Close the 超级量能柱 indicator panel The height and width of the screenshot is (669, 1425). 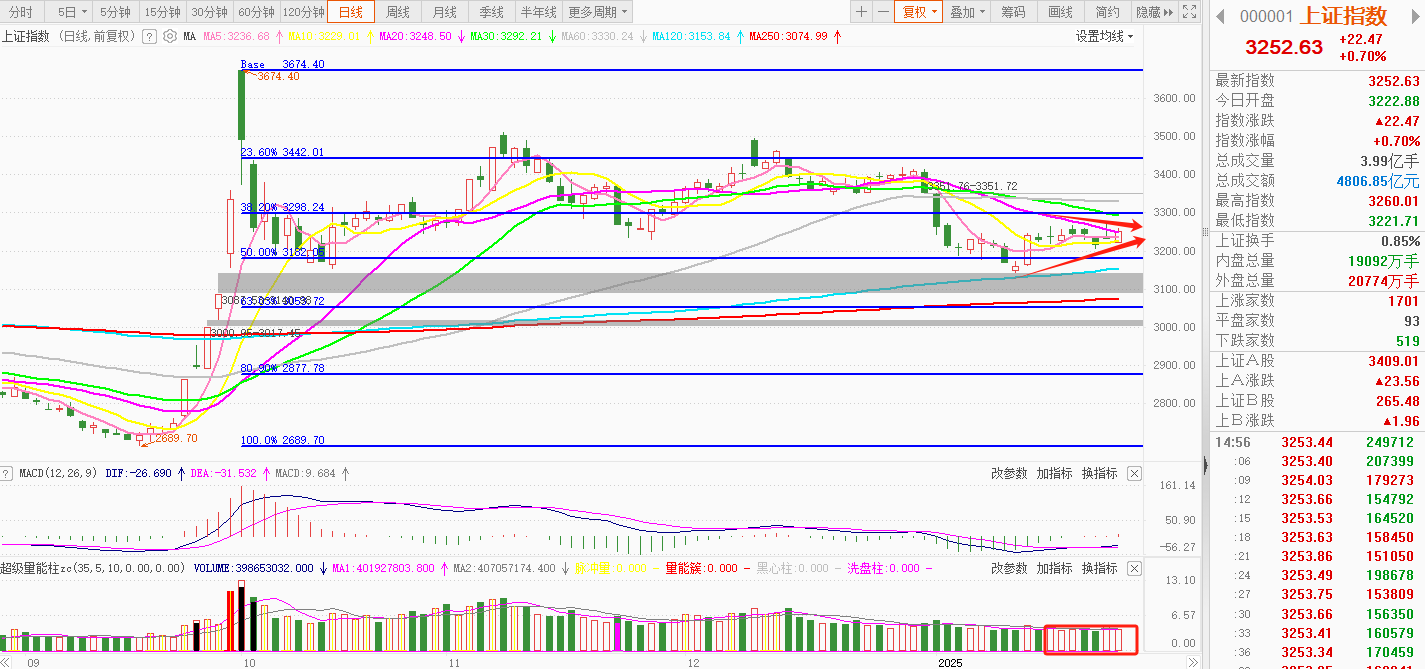coord(1134,568)
